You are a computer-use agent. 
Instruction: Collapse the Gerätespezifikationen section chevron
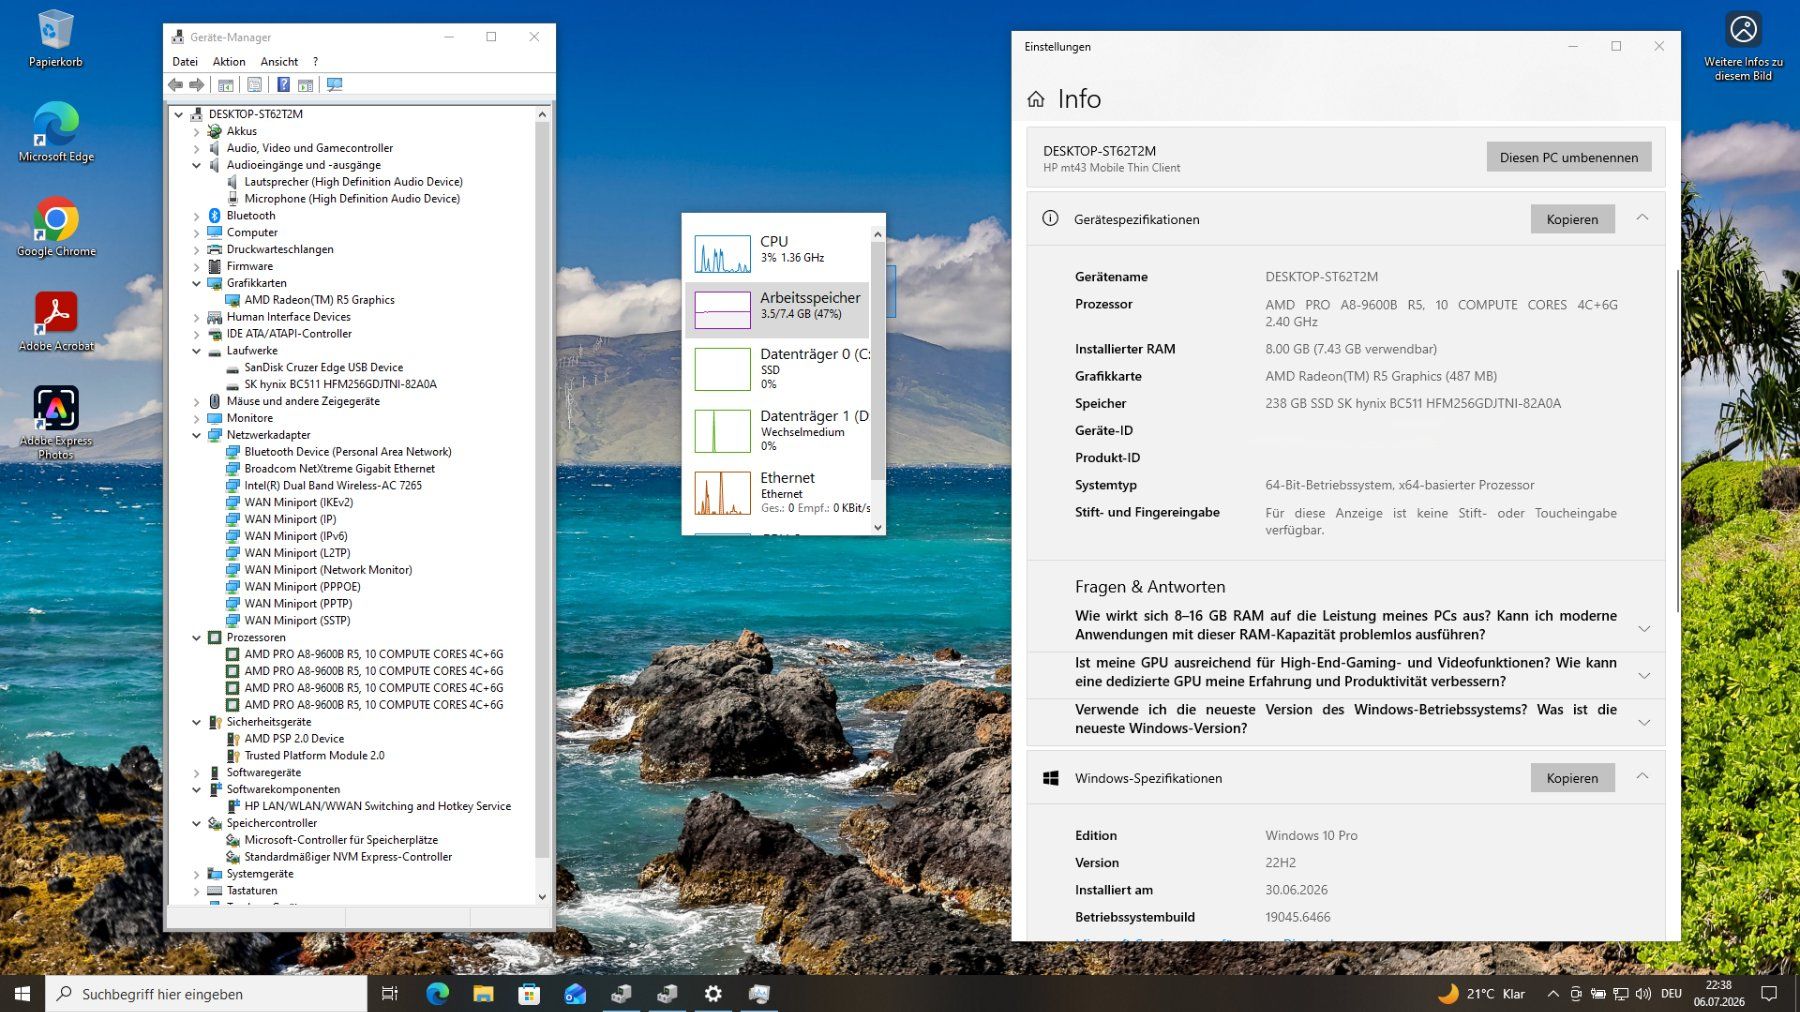[1642, 218]
